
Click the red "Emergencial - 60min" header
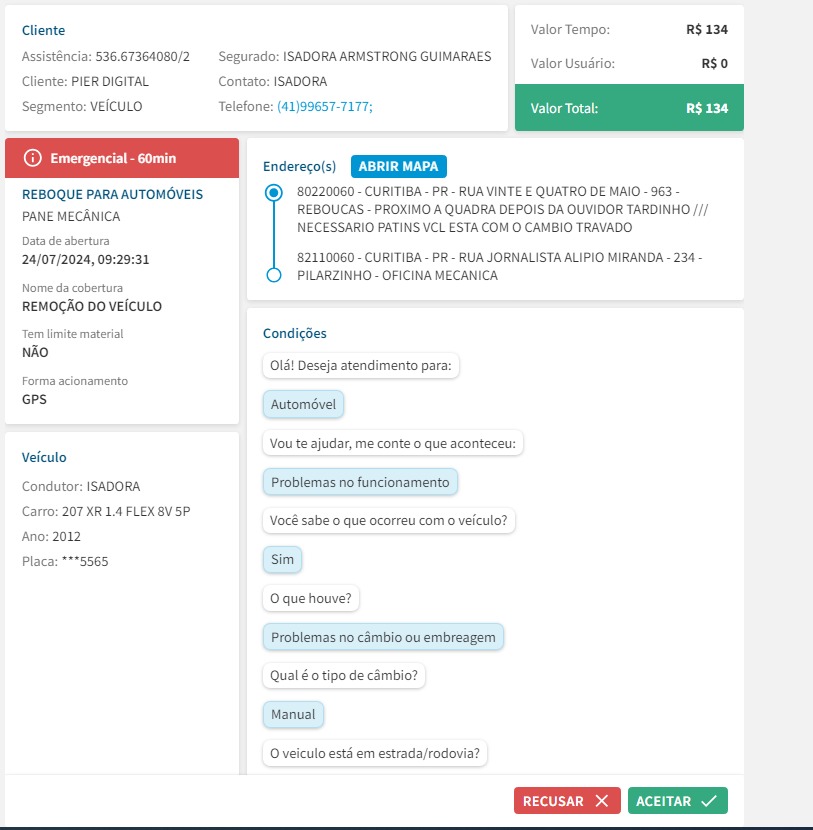click(122, 158)
